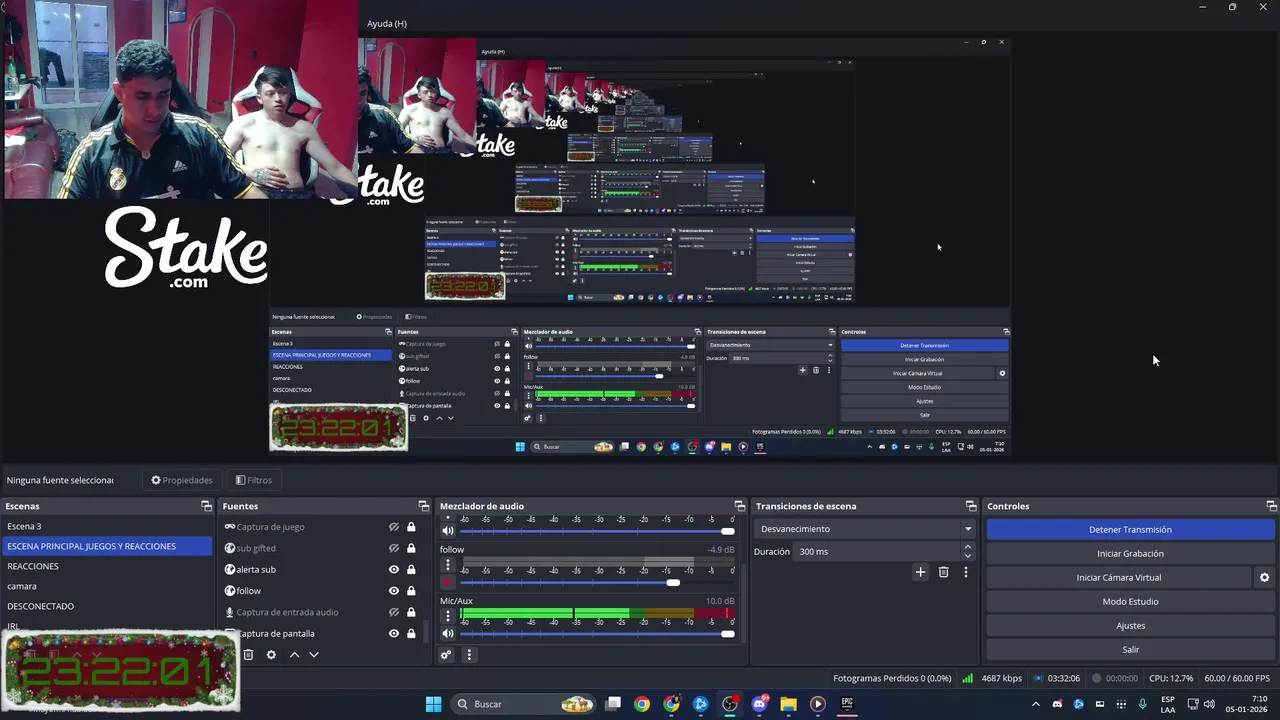Hide the follow source

point(394,591)
